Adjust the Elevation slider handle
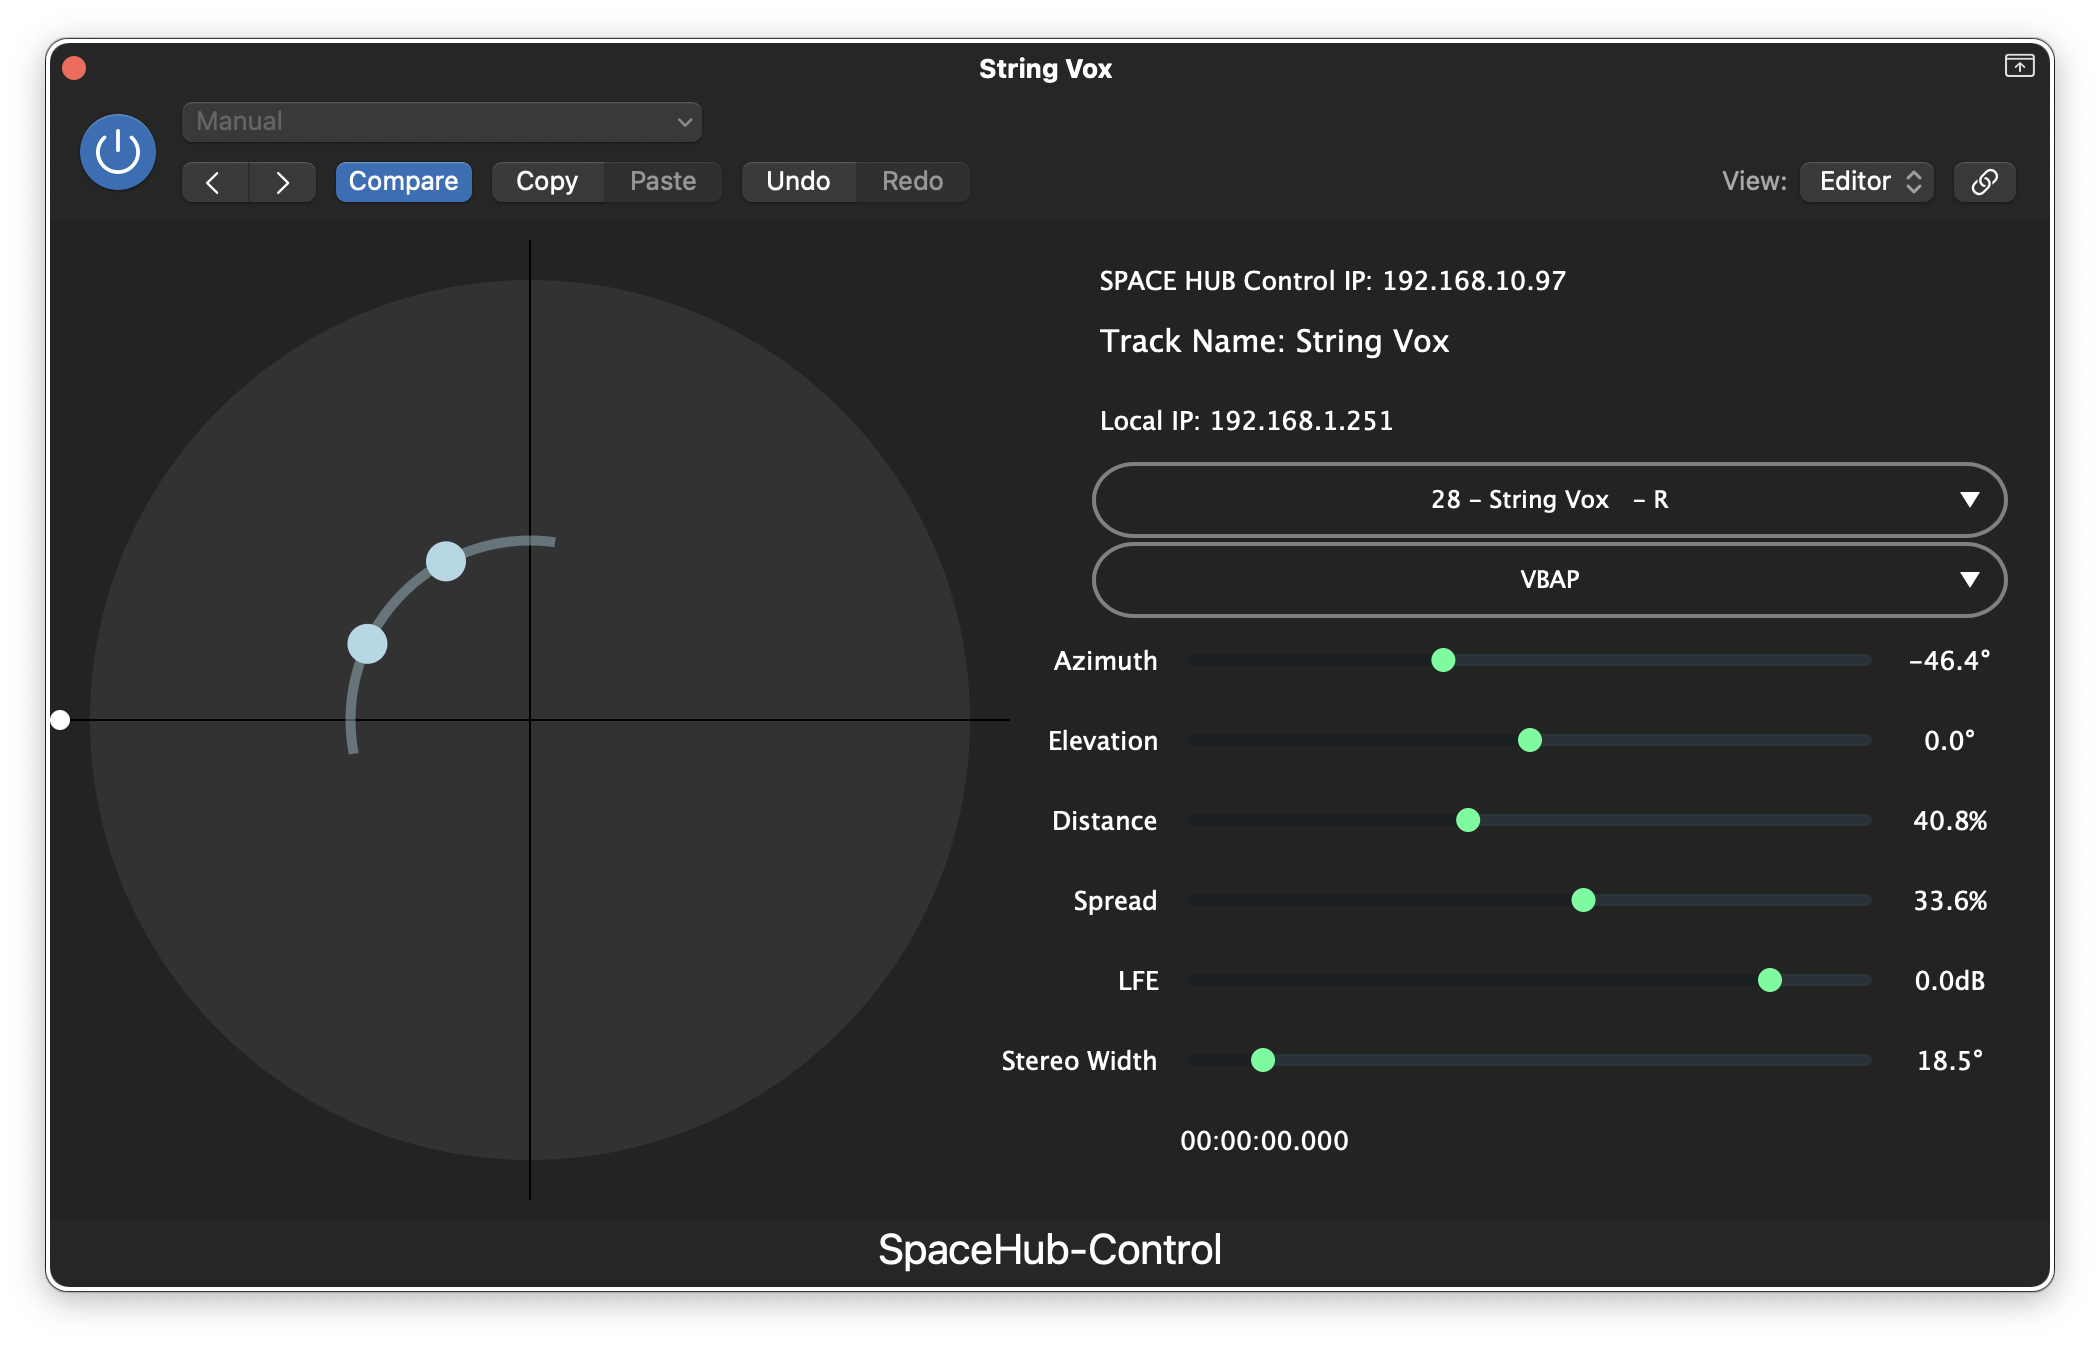The height and width of the screenshot is (1346, 2100). (1530, 740)
